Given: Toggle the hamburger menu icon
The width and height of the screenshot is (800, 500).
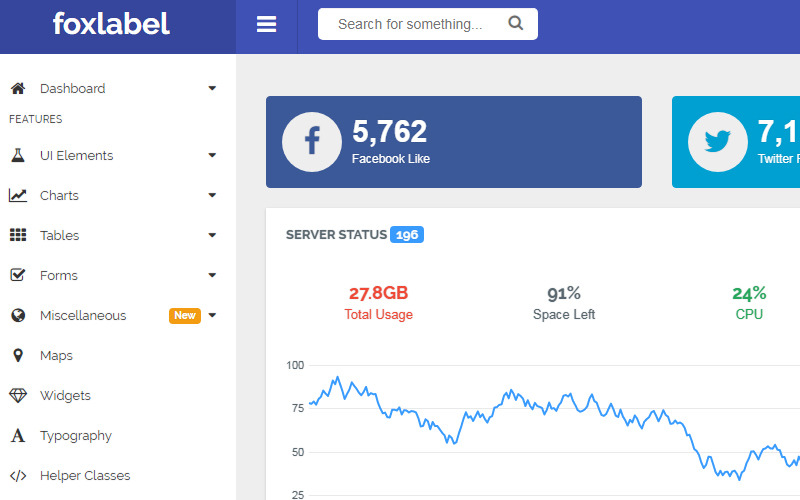Looking at the screenshot, I should (x=266, y=24).
